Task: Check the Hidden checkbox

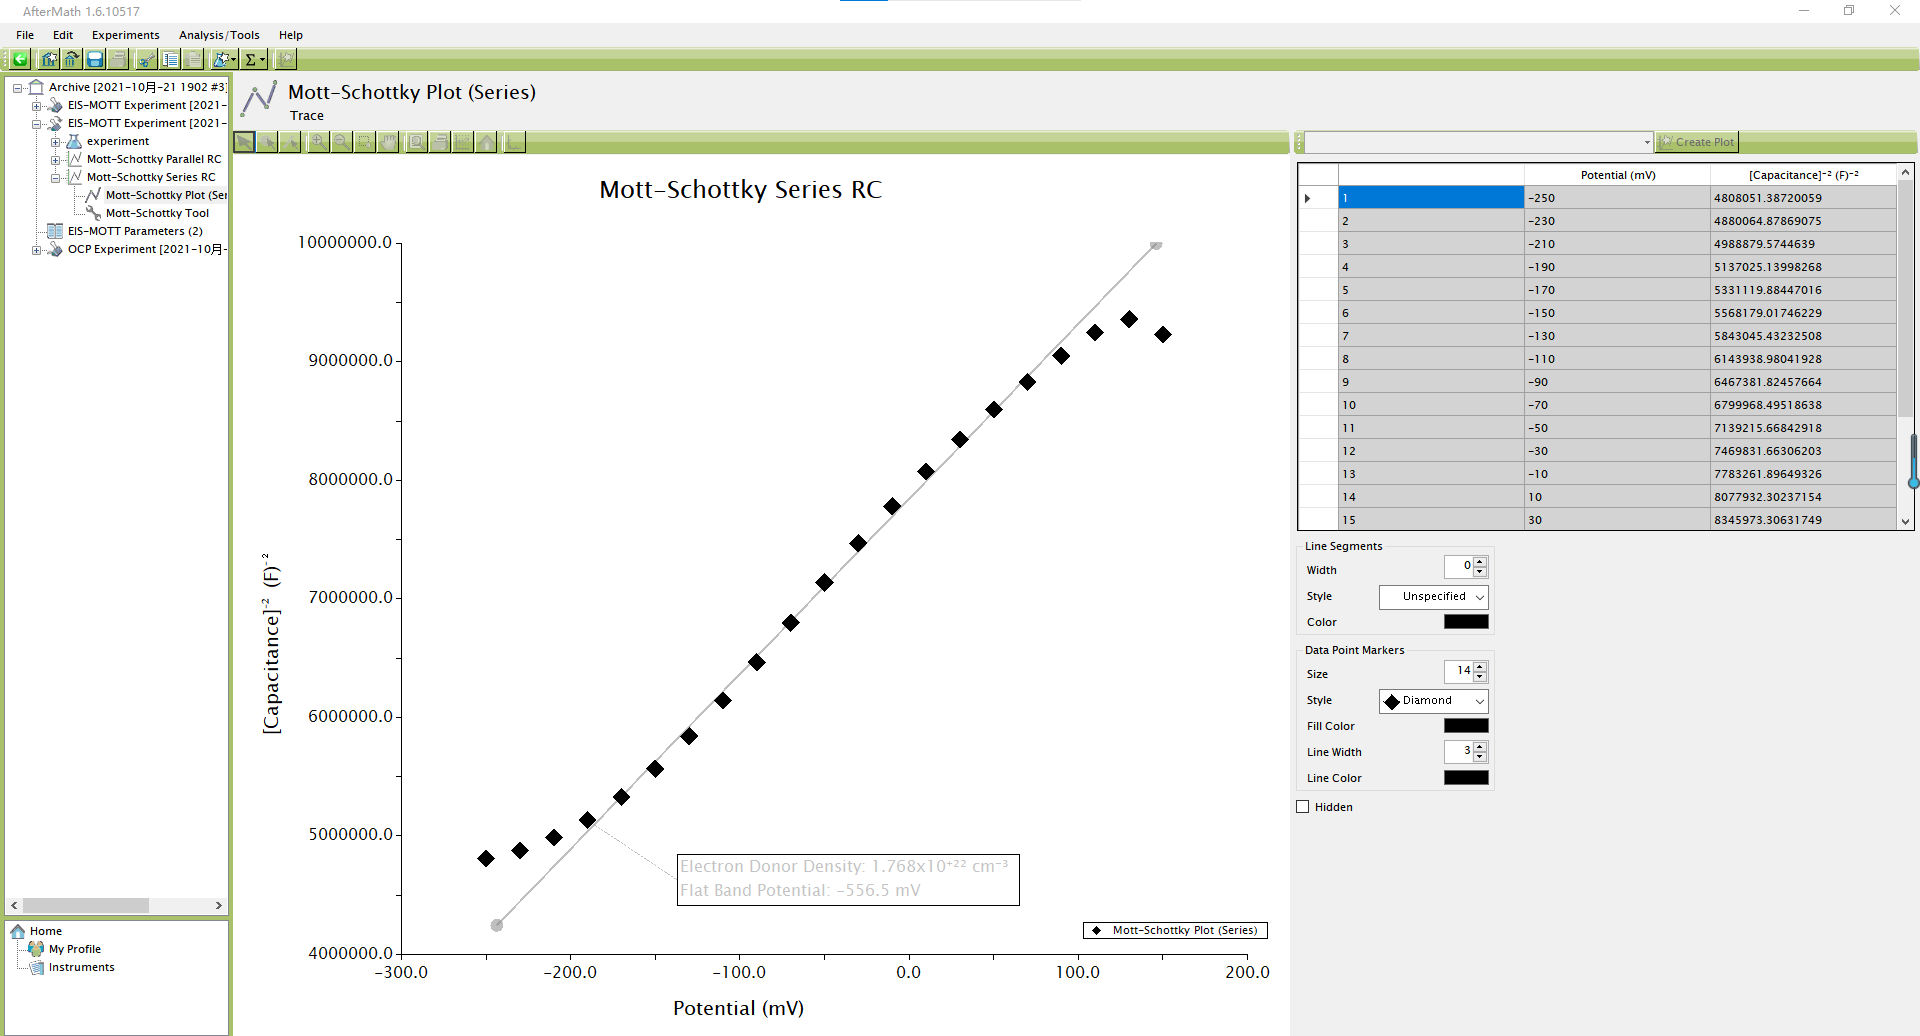Action: click(x=1303, y=807)
